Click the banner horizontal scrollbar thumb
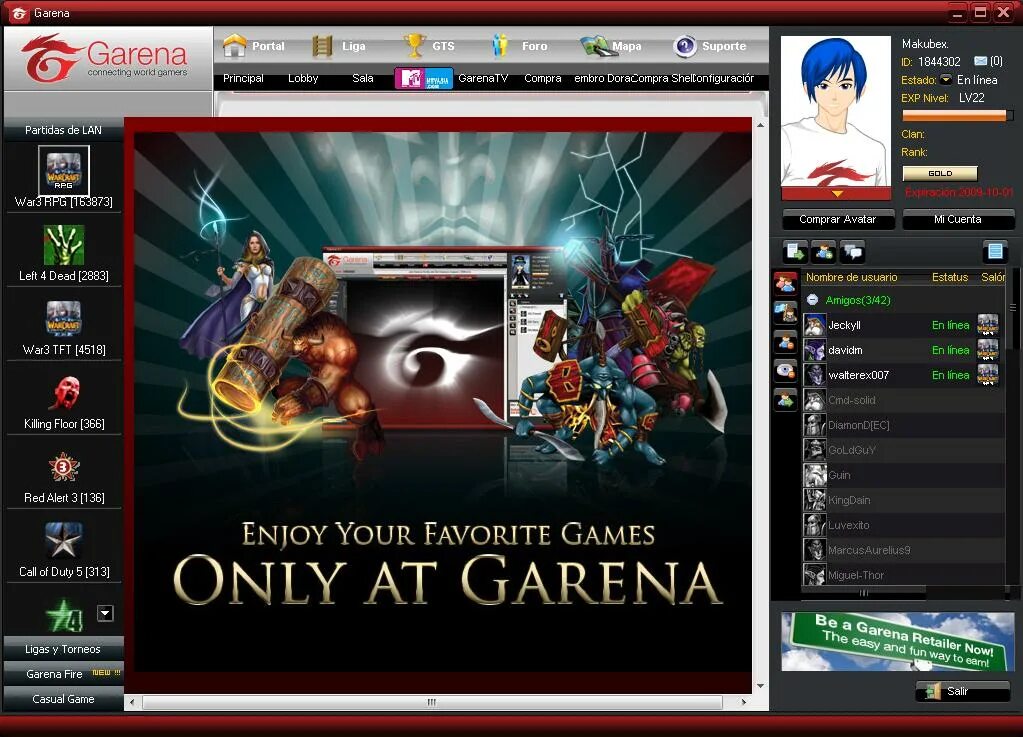 pyautogui.click(x=432, y=702)
